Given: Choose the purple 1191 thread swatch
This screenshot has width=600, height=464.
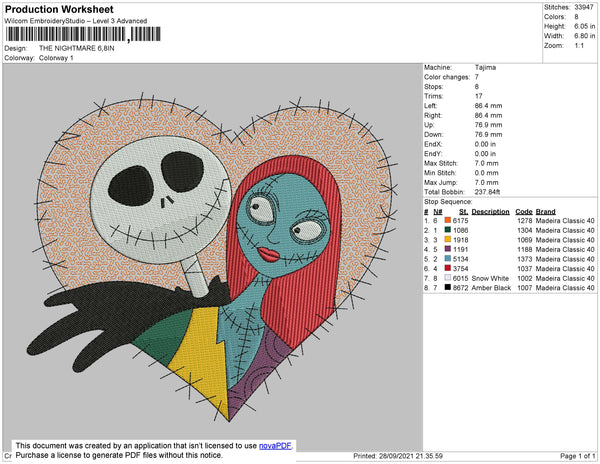Looking at the screenshot, I should point(448,249).
